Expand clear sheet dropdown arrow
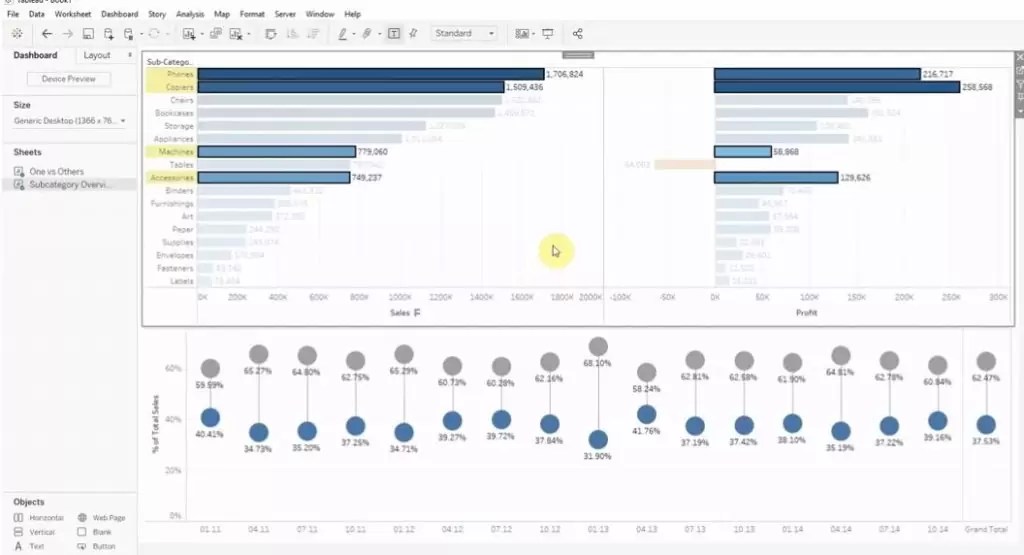 [249, 34]
